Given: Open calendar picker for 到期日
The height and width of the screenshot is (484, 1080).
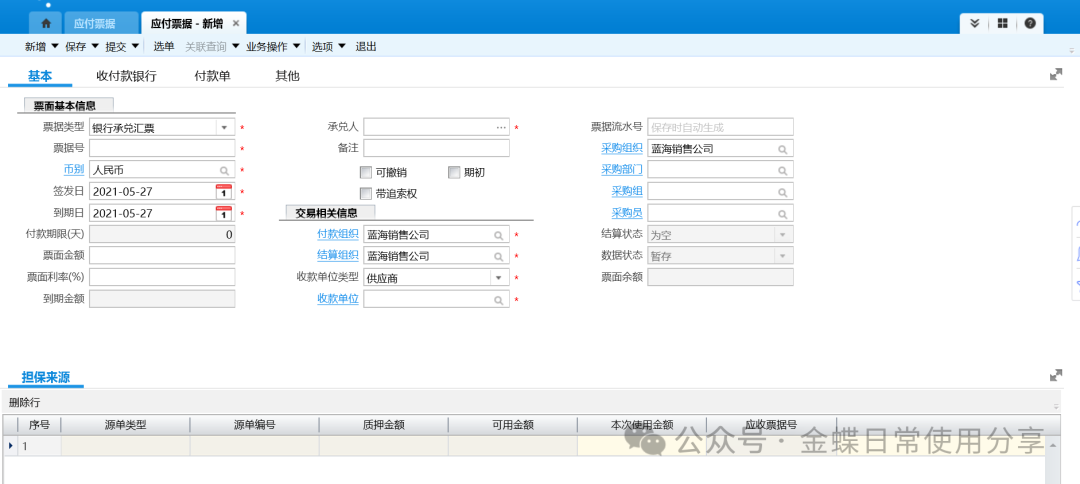Looking at the screenshot, I should (224, 213).
